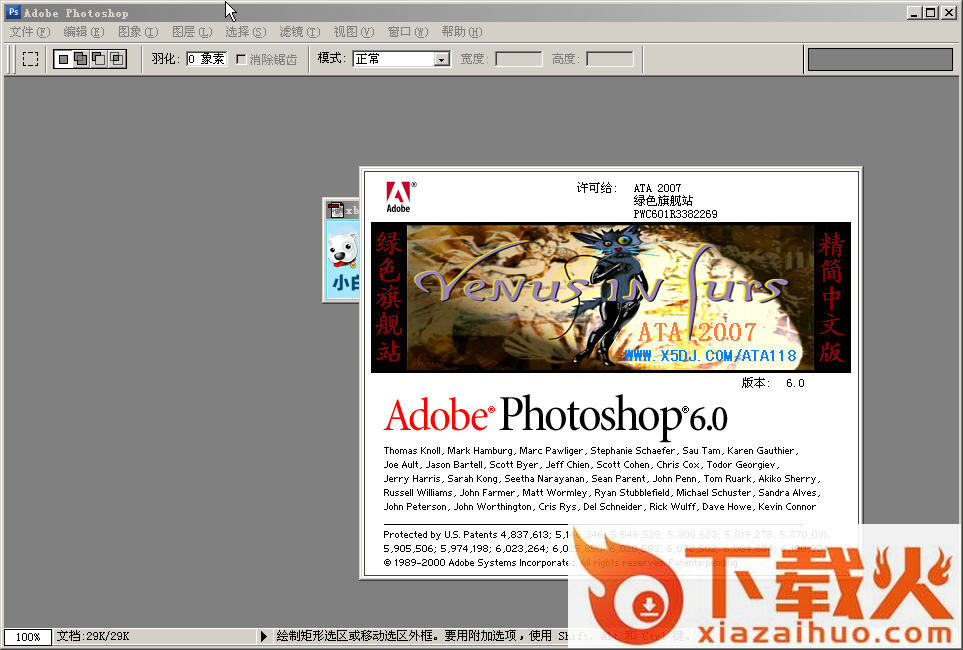Select the Subtract from Selection icon
963x650 pixels.
[98, 59]
